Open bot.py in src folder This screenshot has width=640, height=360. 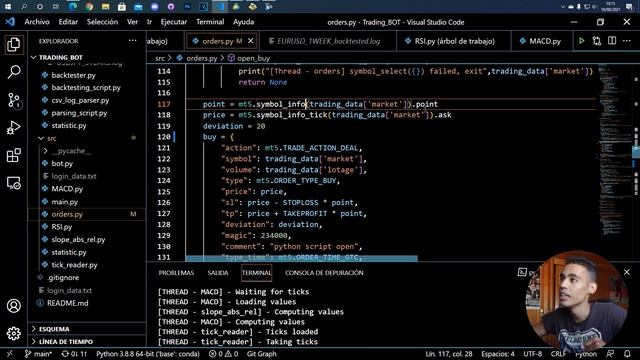tap(62, 164)
